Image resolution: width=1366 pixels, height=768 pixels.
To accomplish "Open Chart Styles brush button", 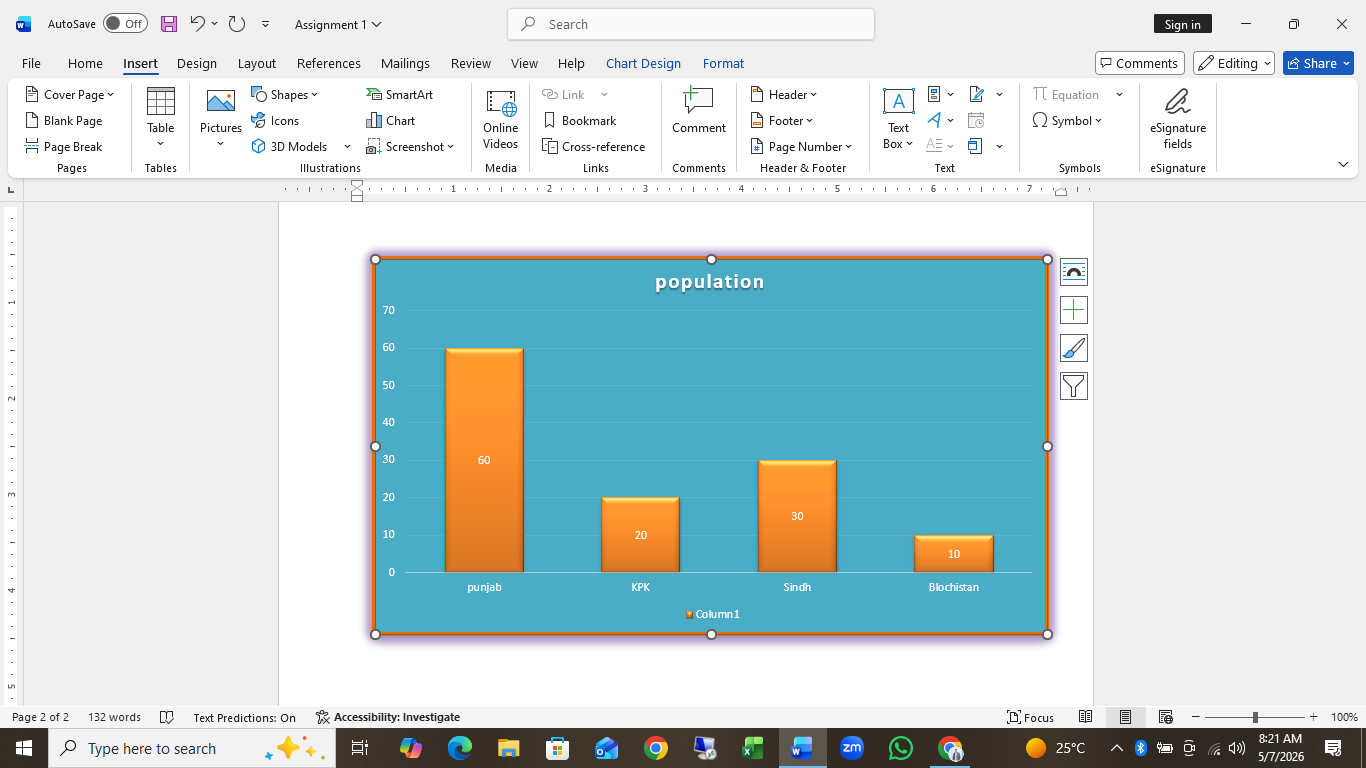I will tap(1074, 348).
